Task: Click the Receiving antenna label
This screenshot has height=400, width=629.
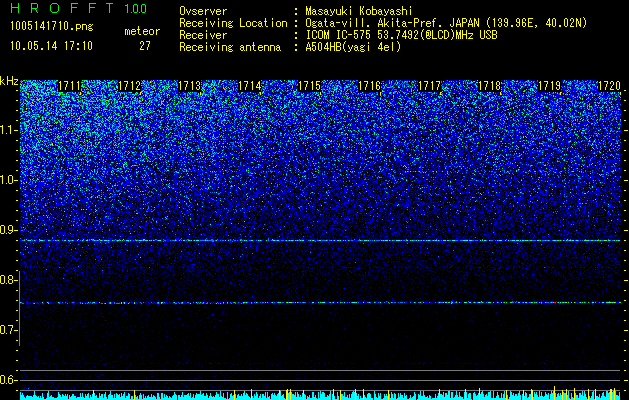Action: [x=230, y=47]
